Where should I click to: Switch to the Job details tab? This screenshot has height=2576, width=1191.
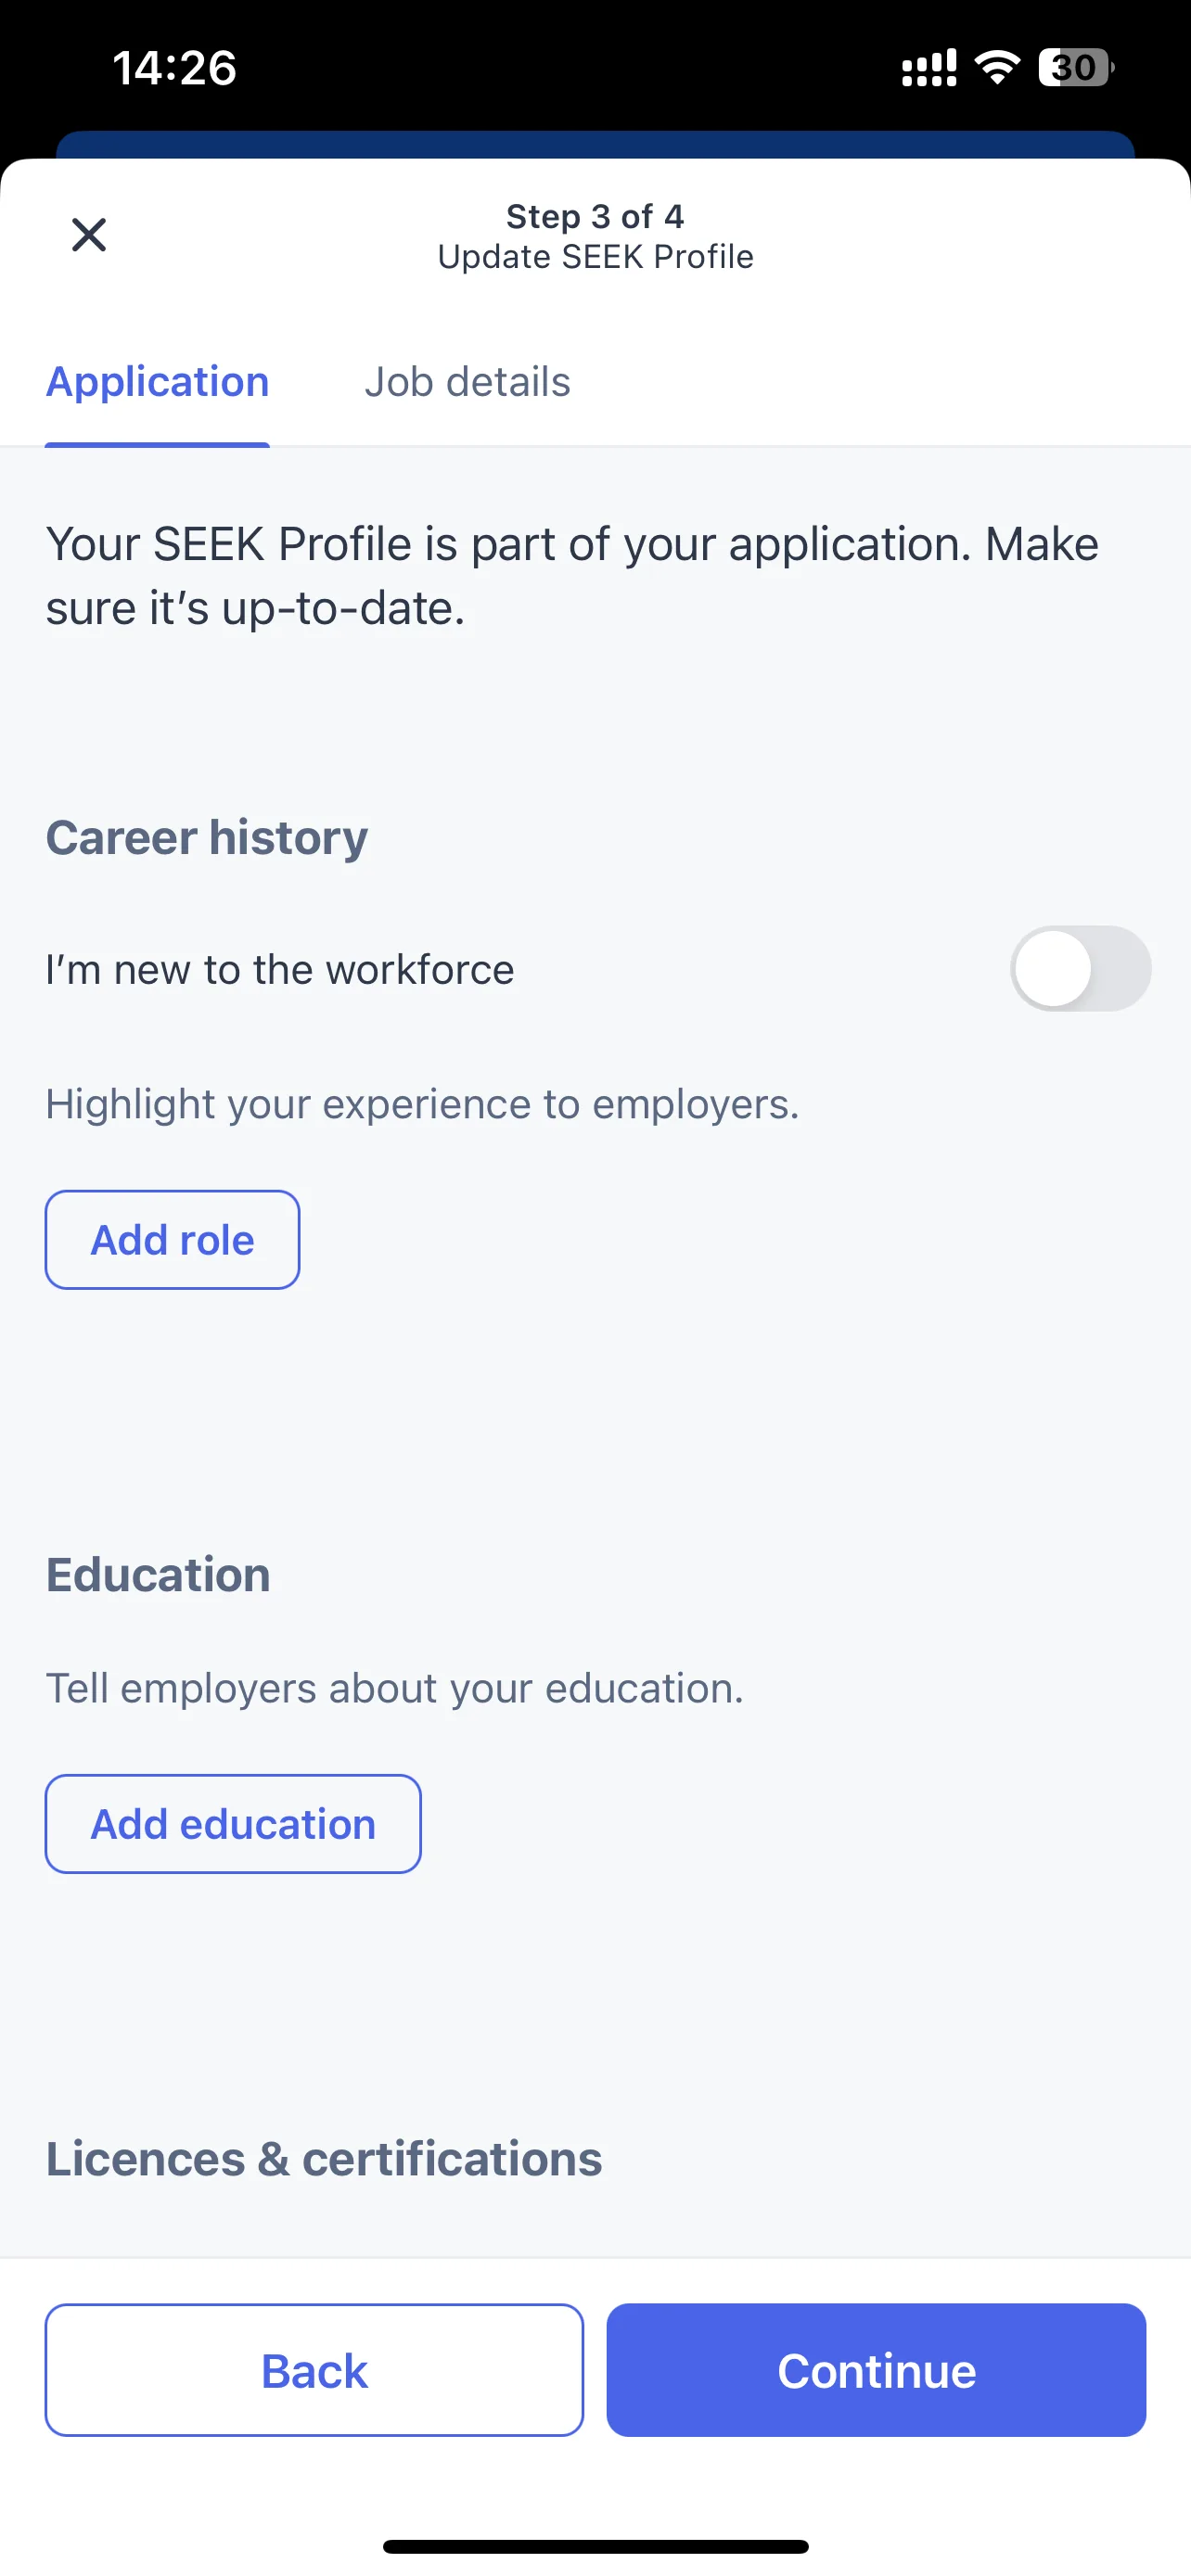coord(467,382)
